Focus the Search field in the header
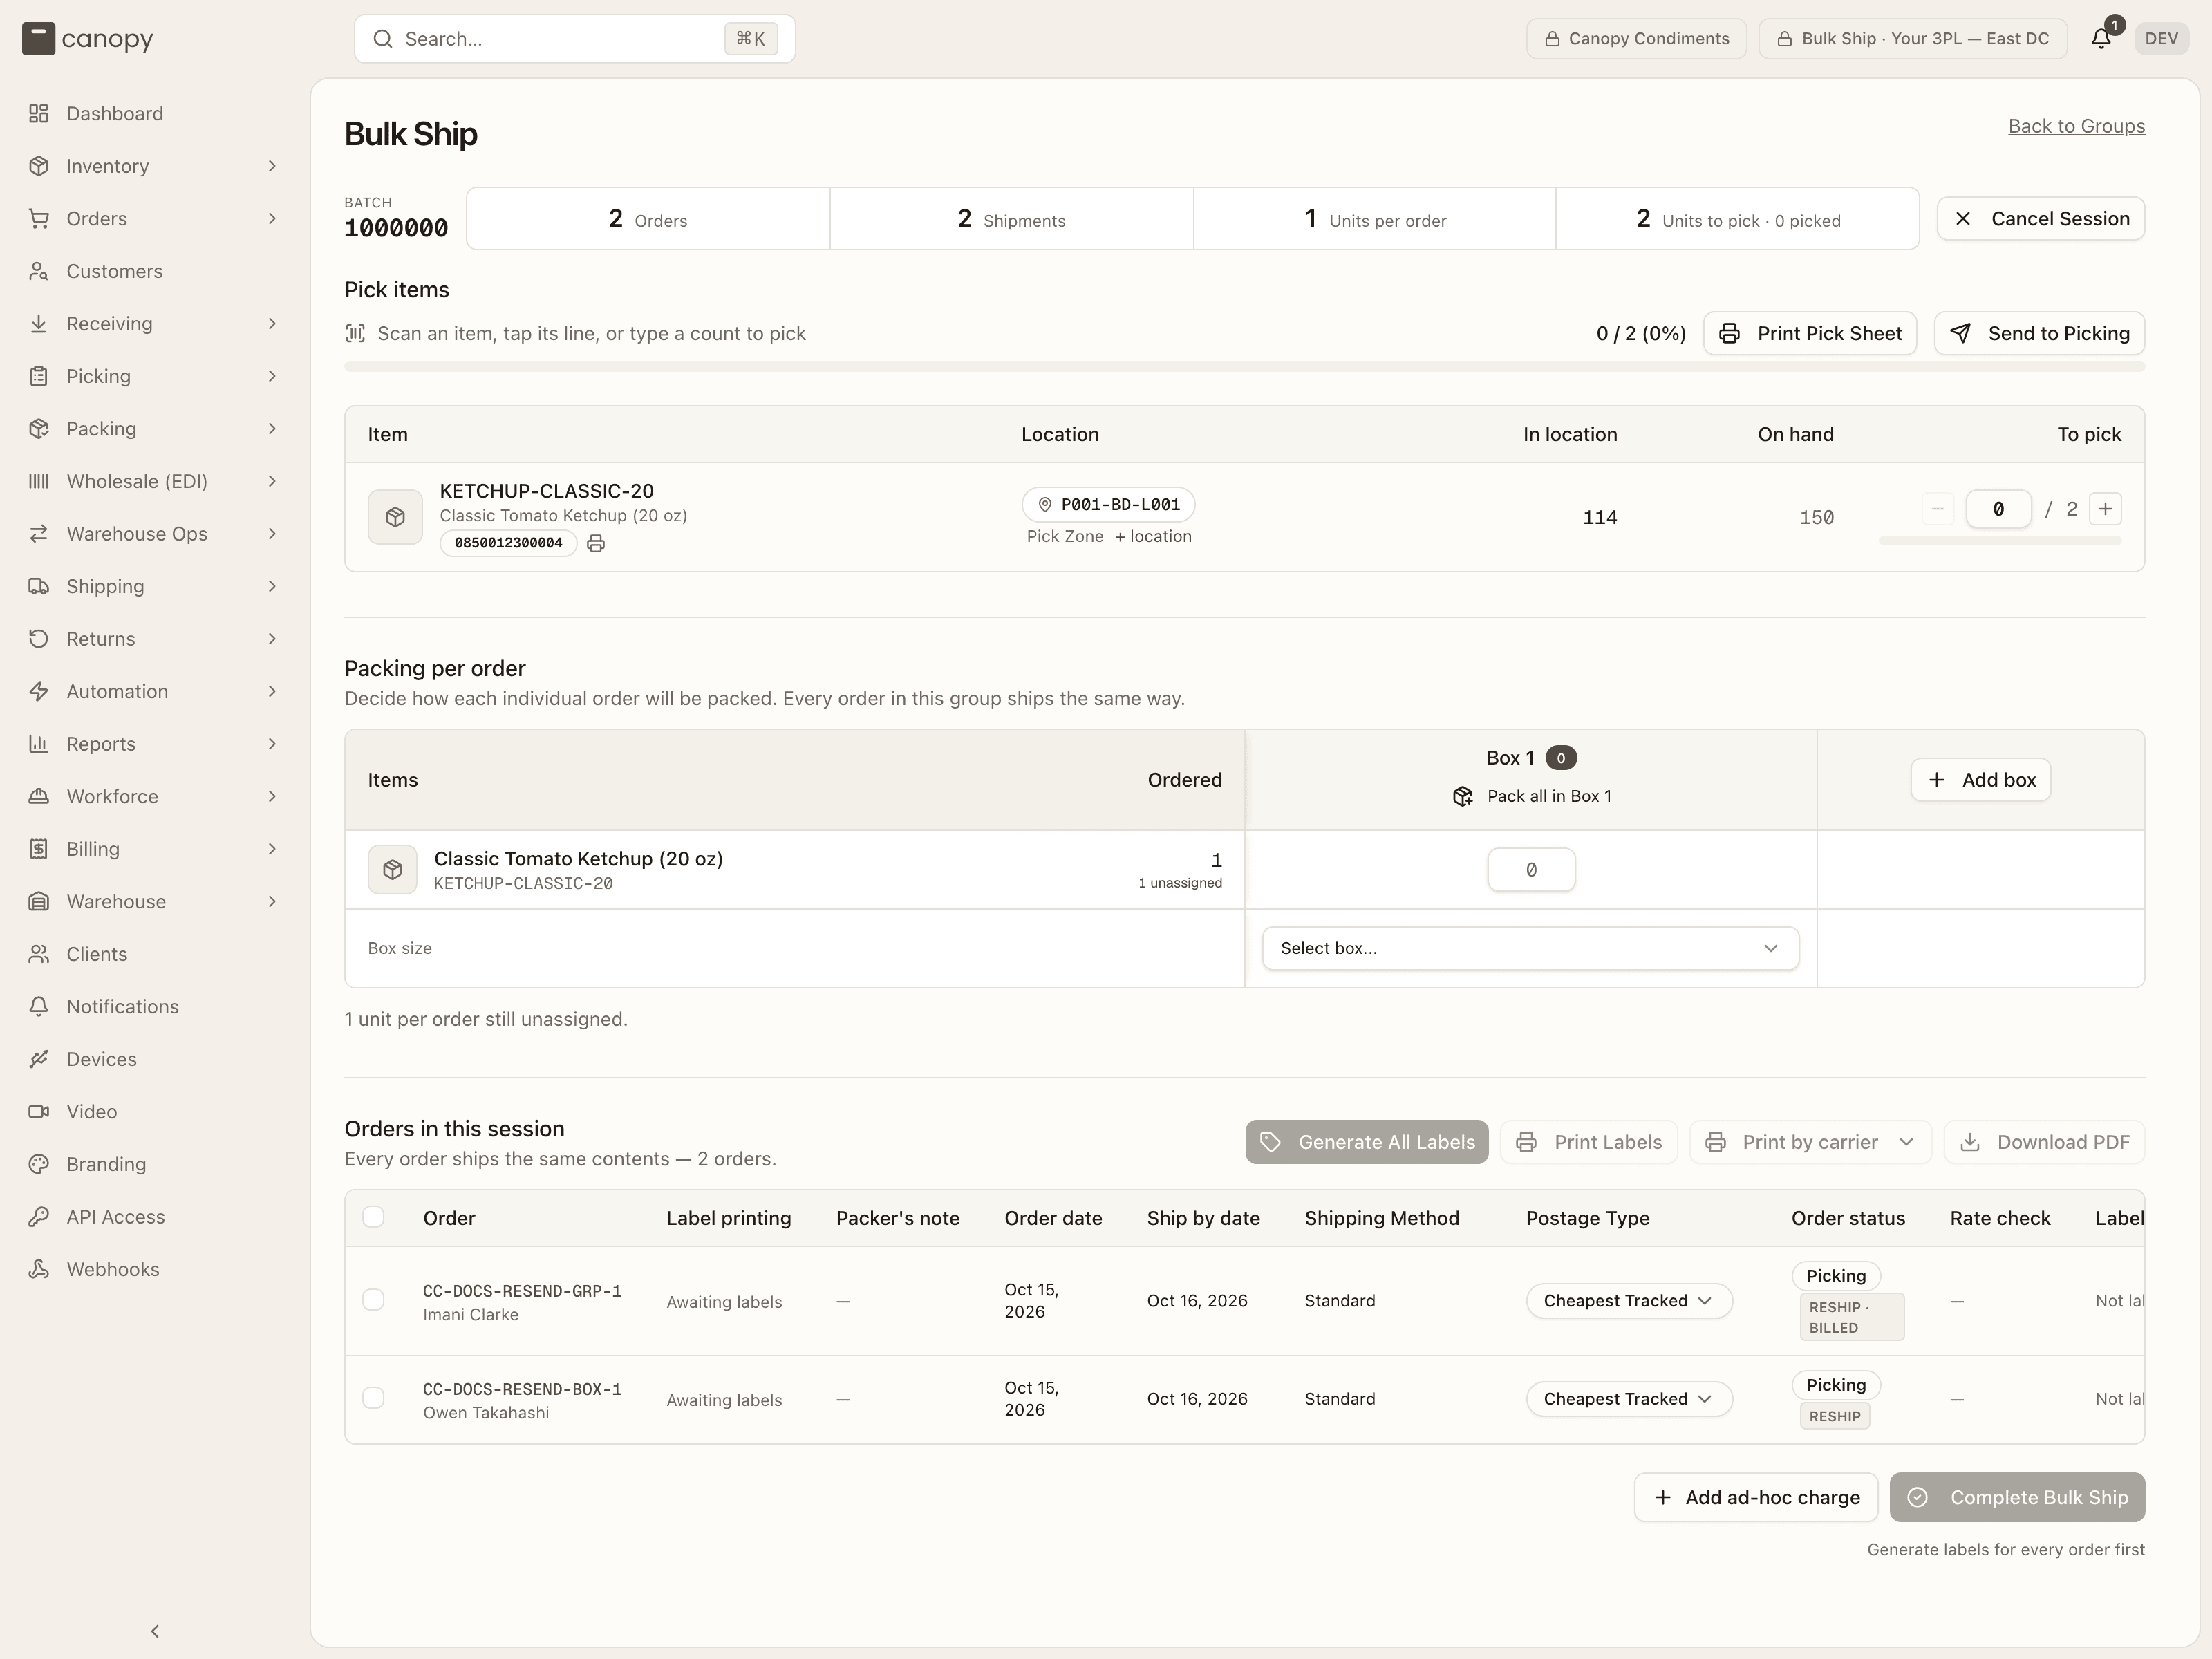Image resolution: width=2212 pixels, height=1659 pixels. tap(574, 39)
